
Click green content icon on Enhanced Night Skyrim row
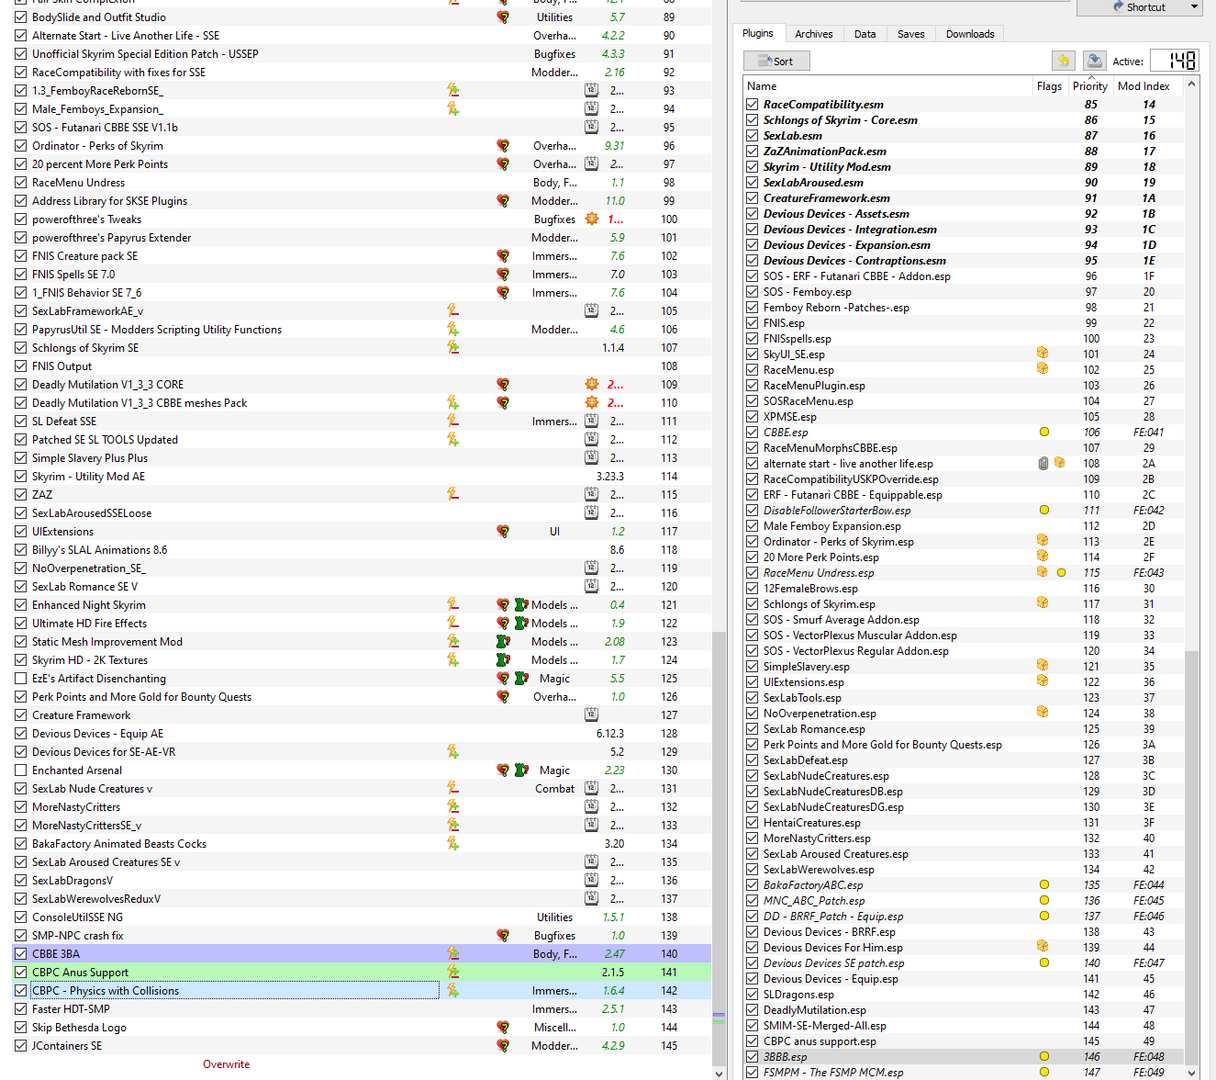pos(521,605)
